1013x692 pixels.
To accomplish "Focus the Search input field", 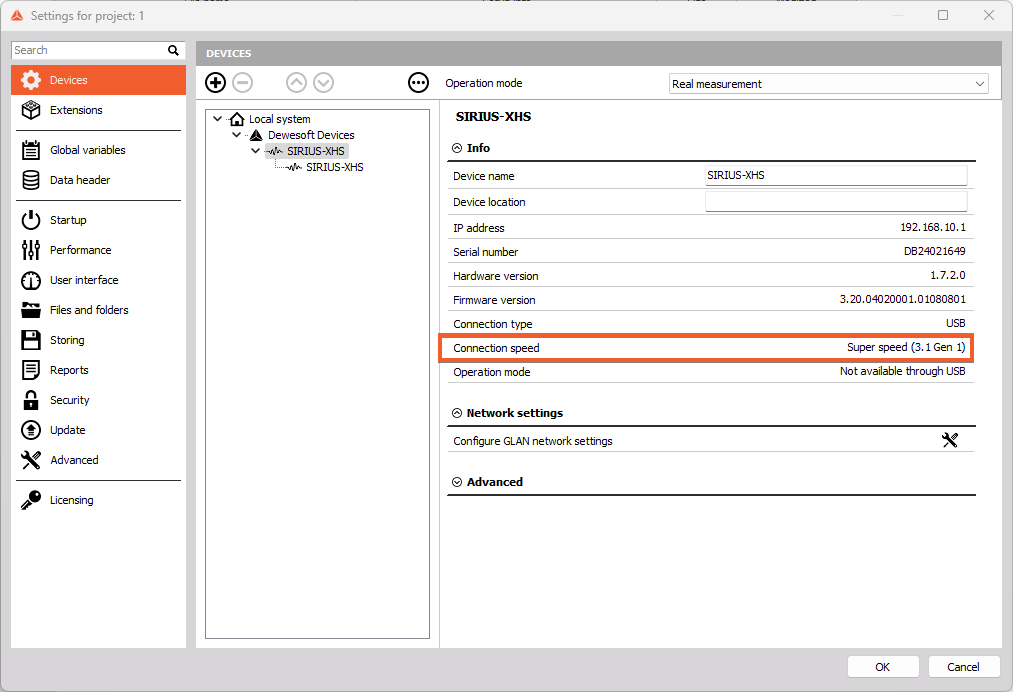I will coord(89,50).
